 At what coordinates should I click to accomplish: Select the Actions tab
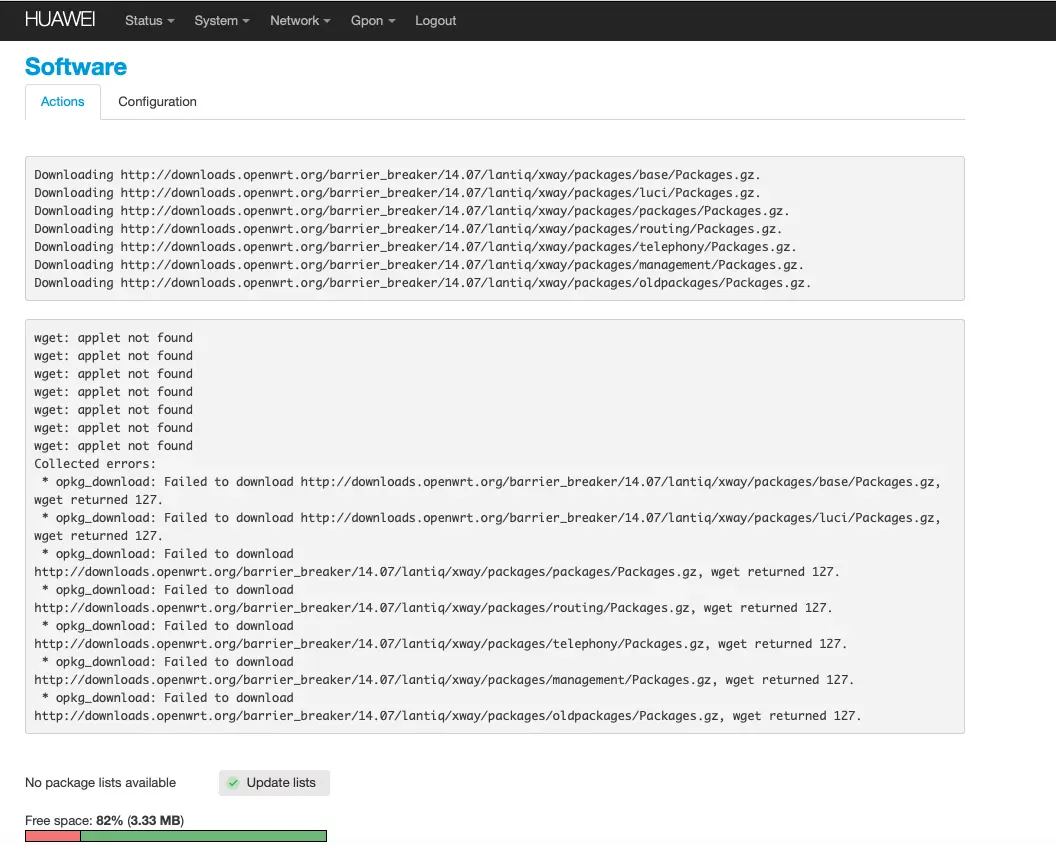pyautogui.click(x=63, y=102)
